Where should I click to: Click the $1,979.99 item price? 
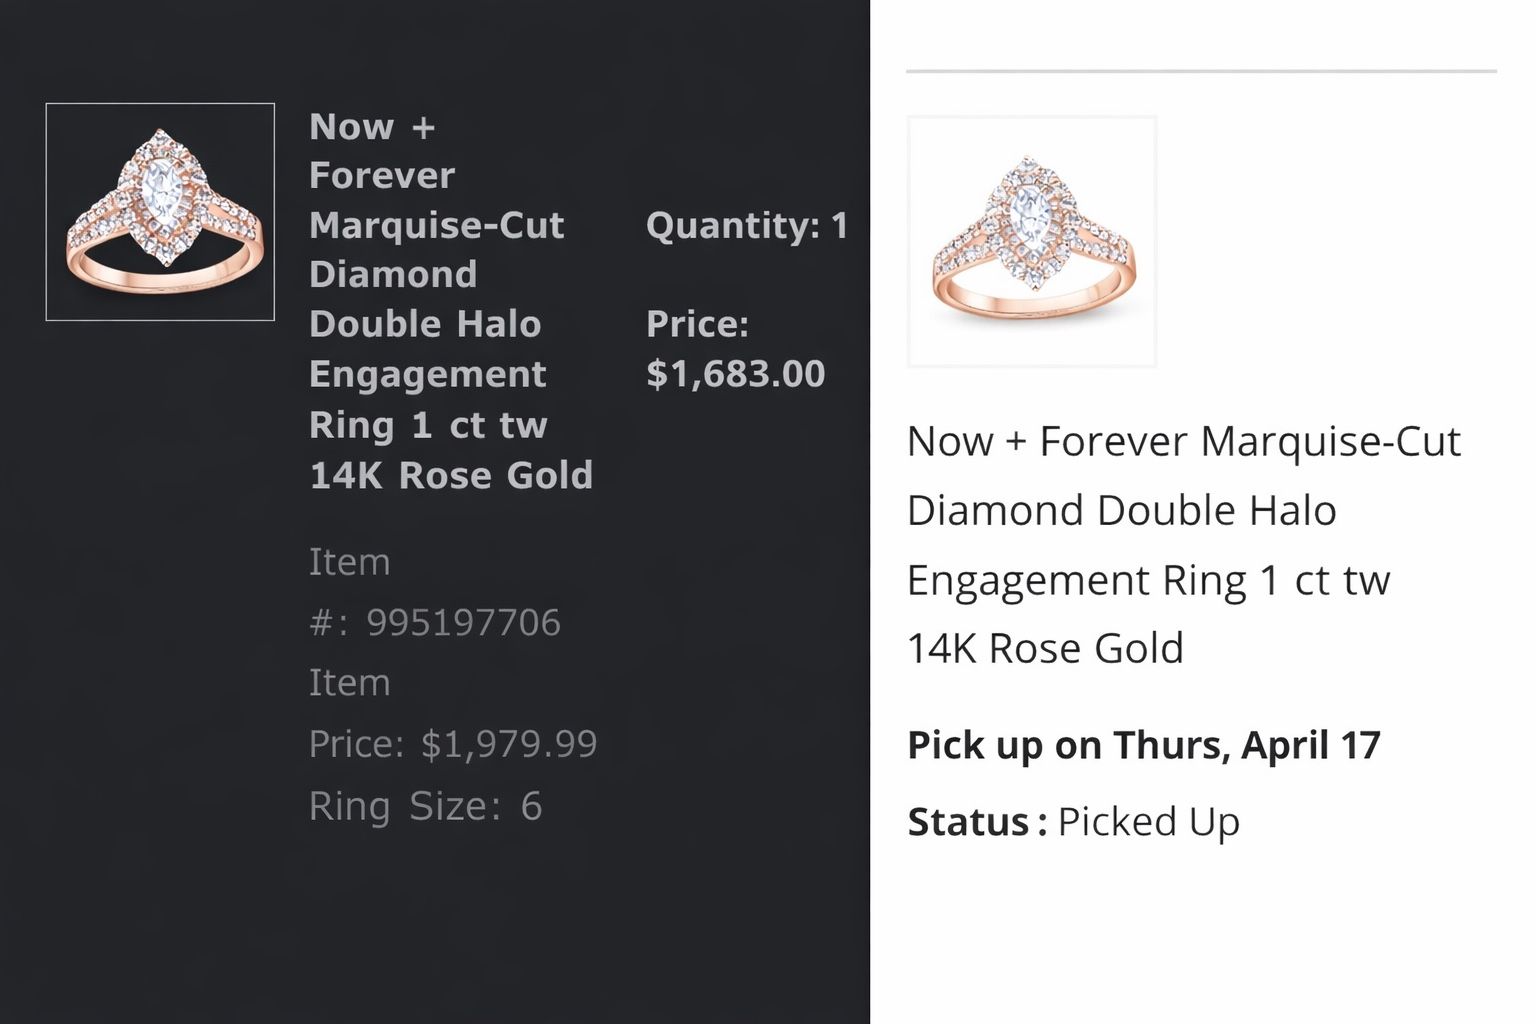(508, 744)
